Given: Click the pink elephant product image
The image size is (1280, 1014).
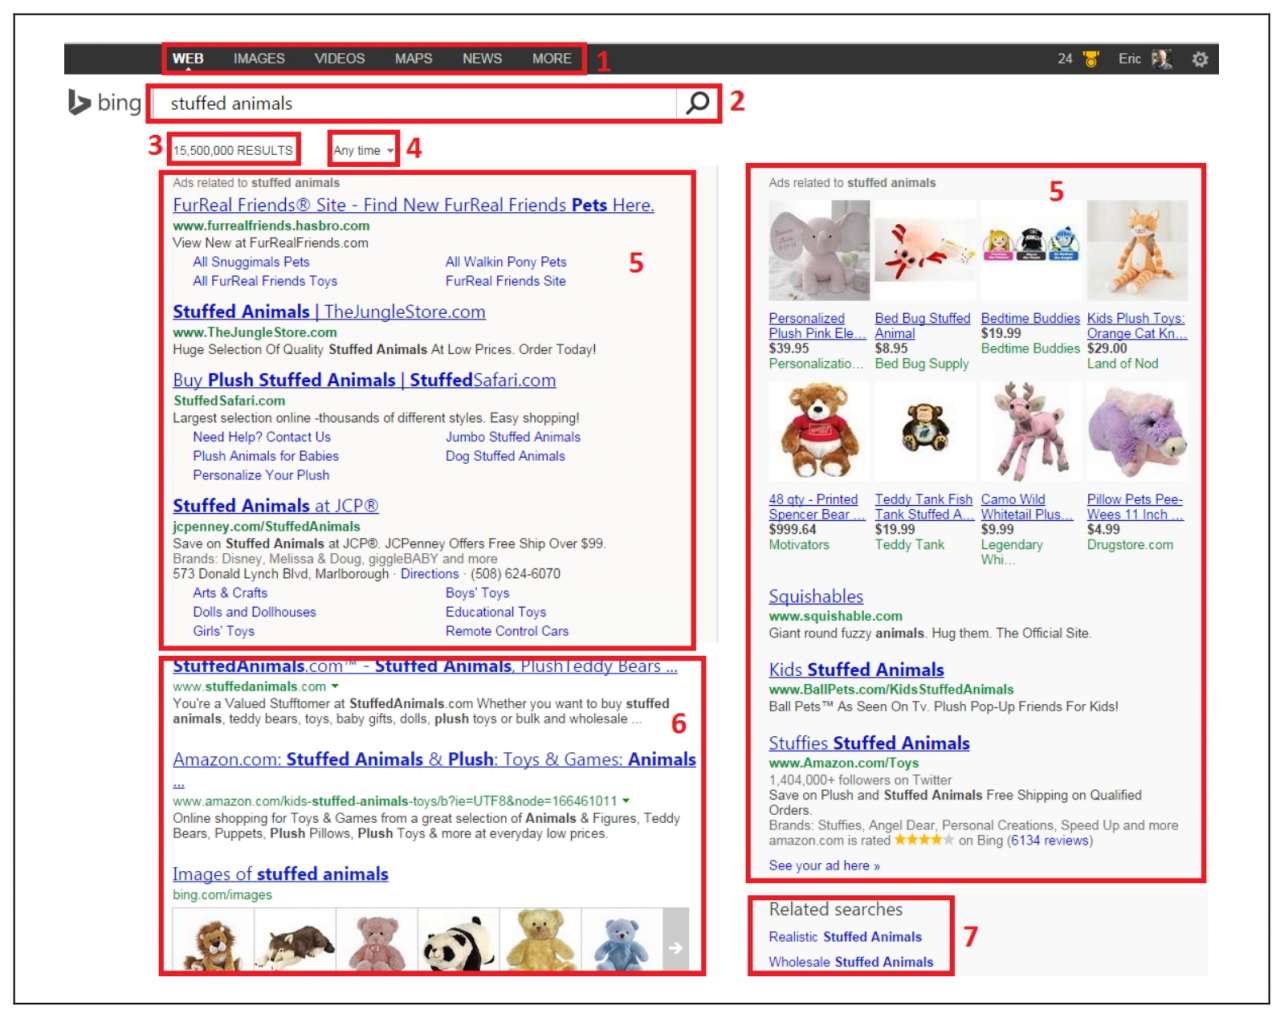Looking at the screenshot, I should (819, 250).
